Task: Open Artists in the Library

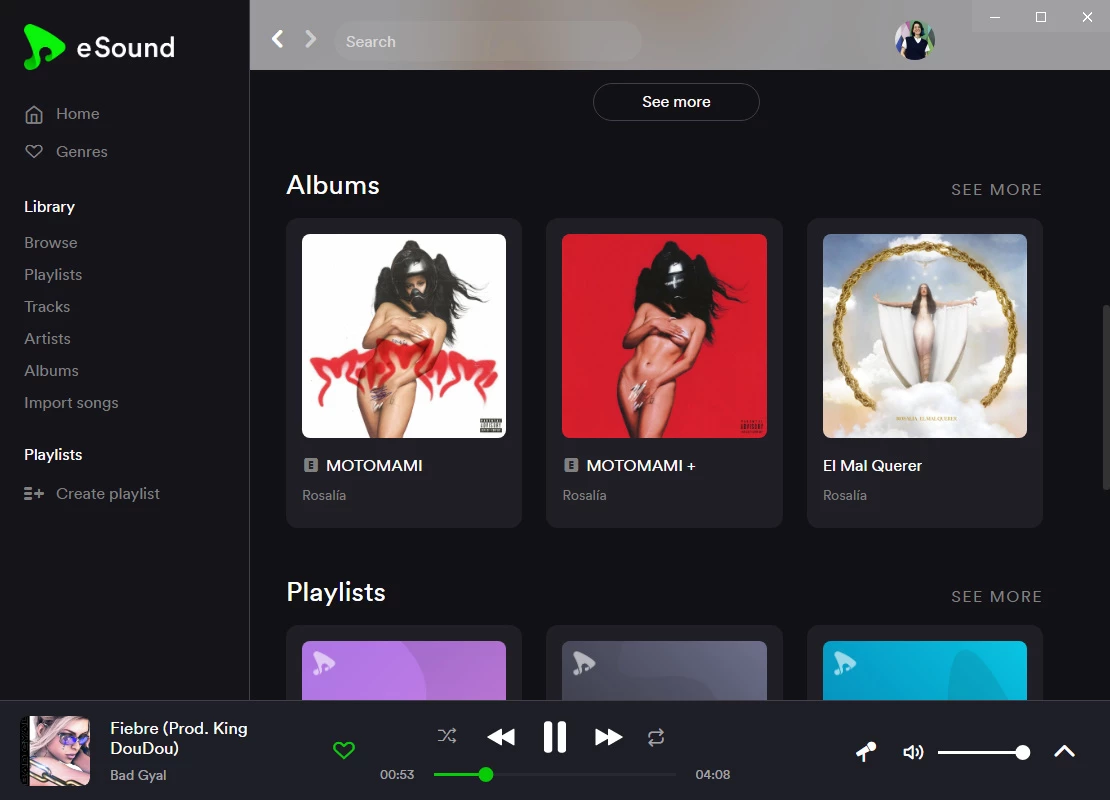Action: [x=47, y=338]
